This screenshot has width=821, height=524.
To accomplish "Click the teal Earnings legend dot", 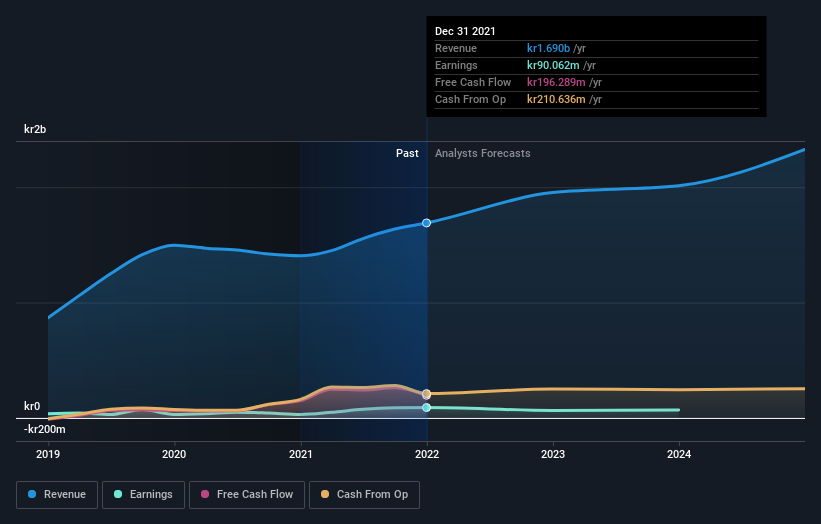I will [x=118, y=494].
